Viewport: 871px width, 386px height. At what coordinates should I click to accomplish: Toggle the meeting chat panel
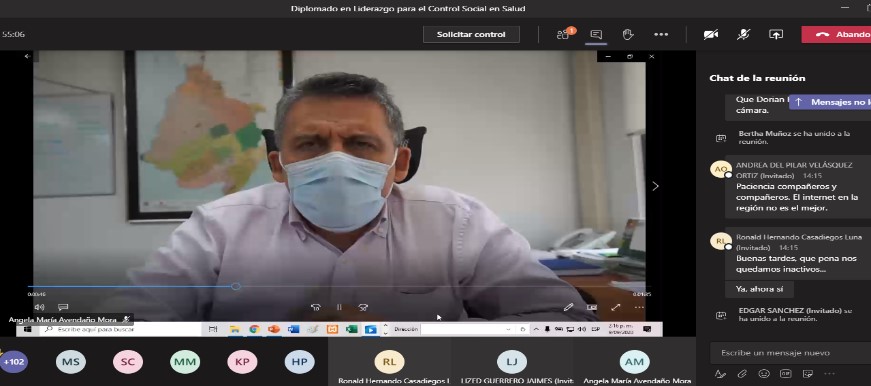596,34
